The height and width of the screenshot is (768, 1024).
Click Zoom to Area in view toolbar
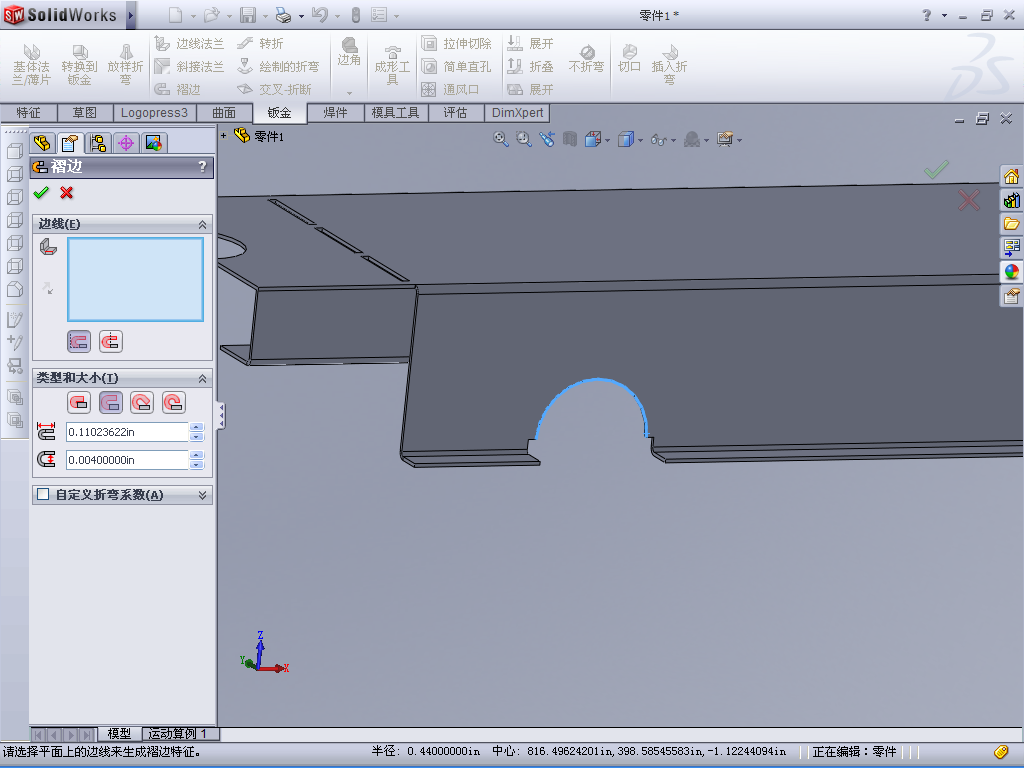pyautogui.click(x=524, y=138)
